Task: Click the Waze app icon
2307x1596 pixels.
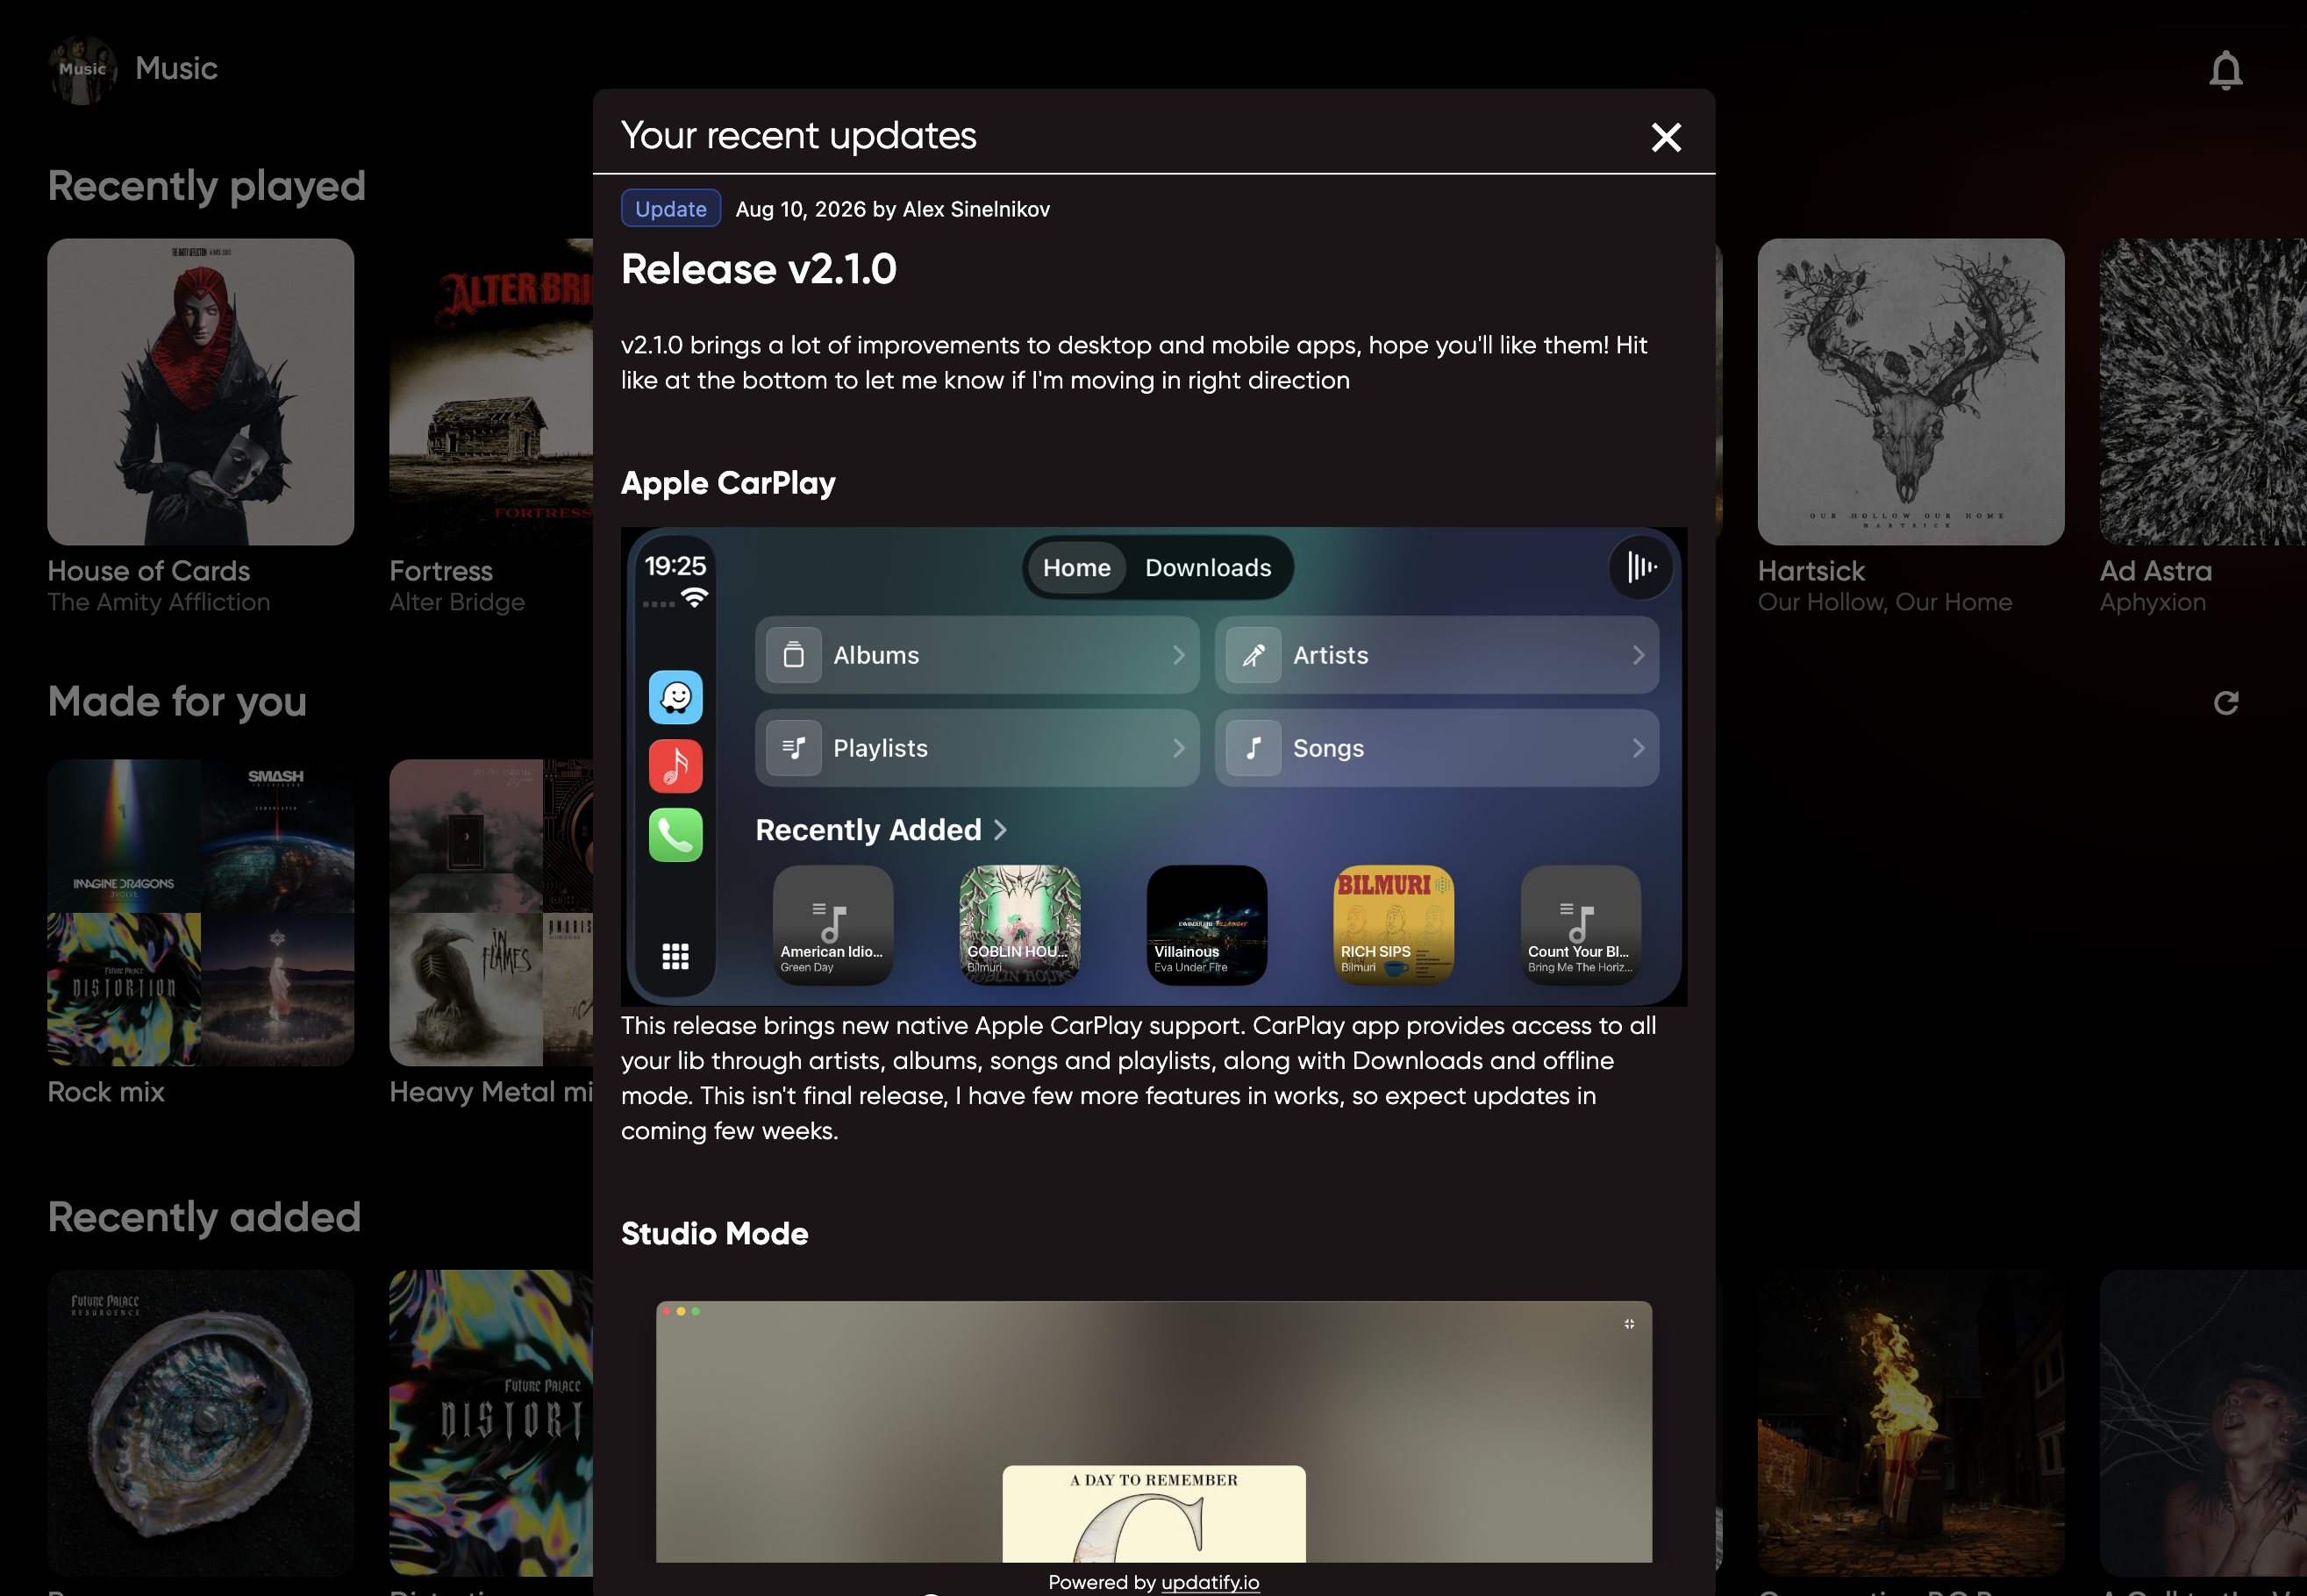Action: (x=676, y=697)
